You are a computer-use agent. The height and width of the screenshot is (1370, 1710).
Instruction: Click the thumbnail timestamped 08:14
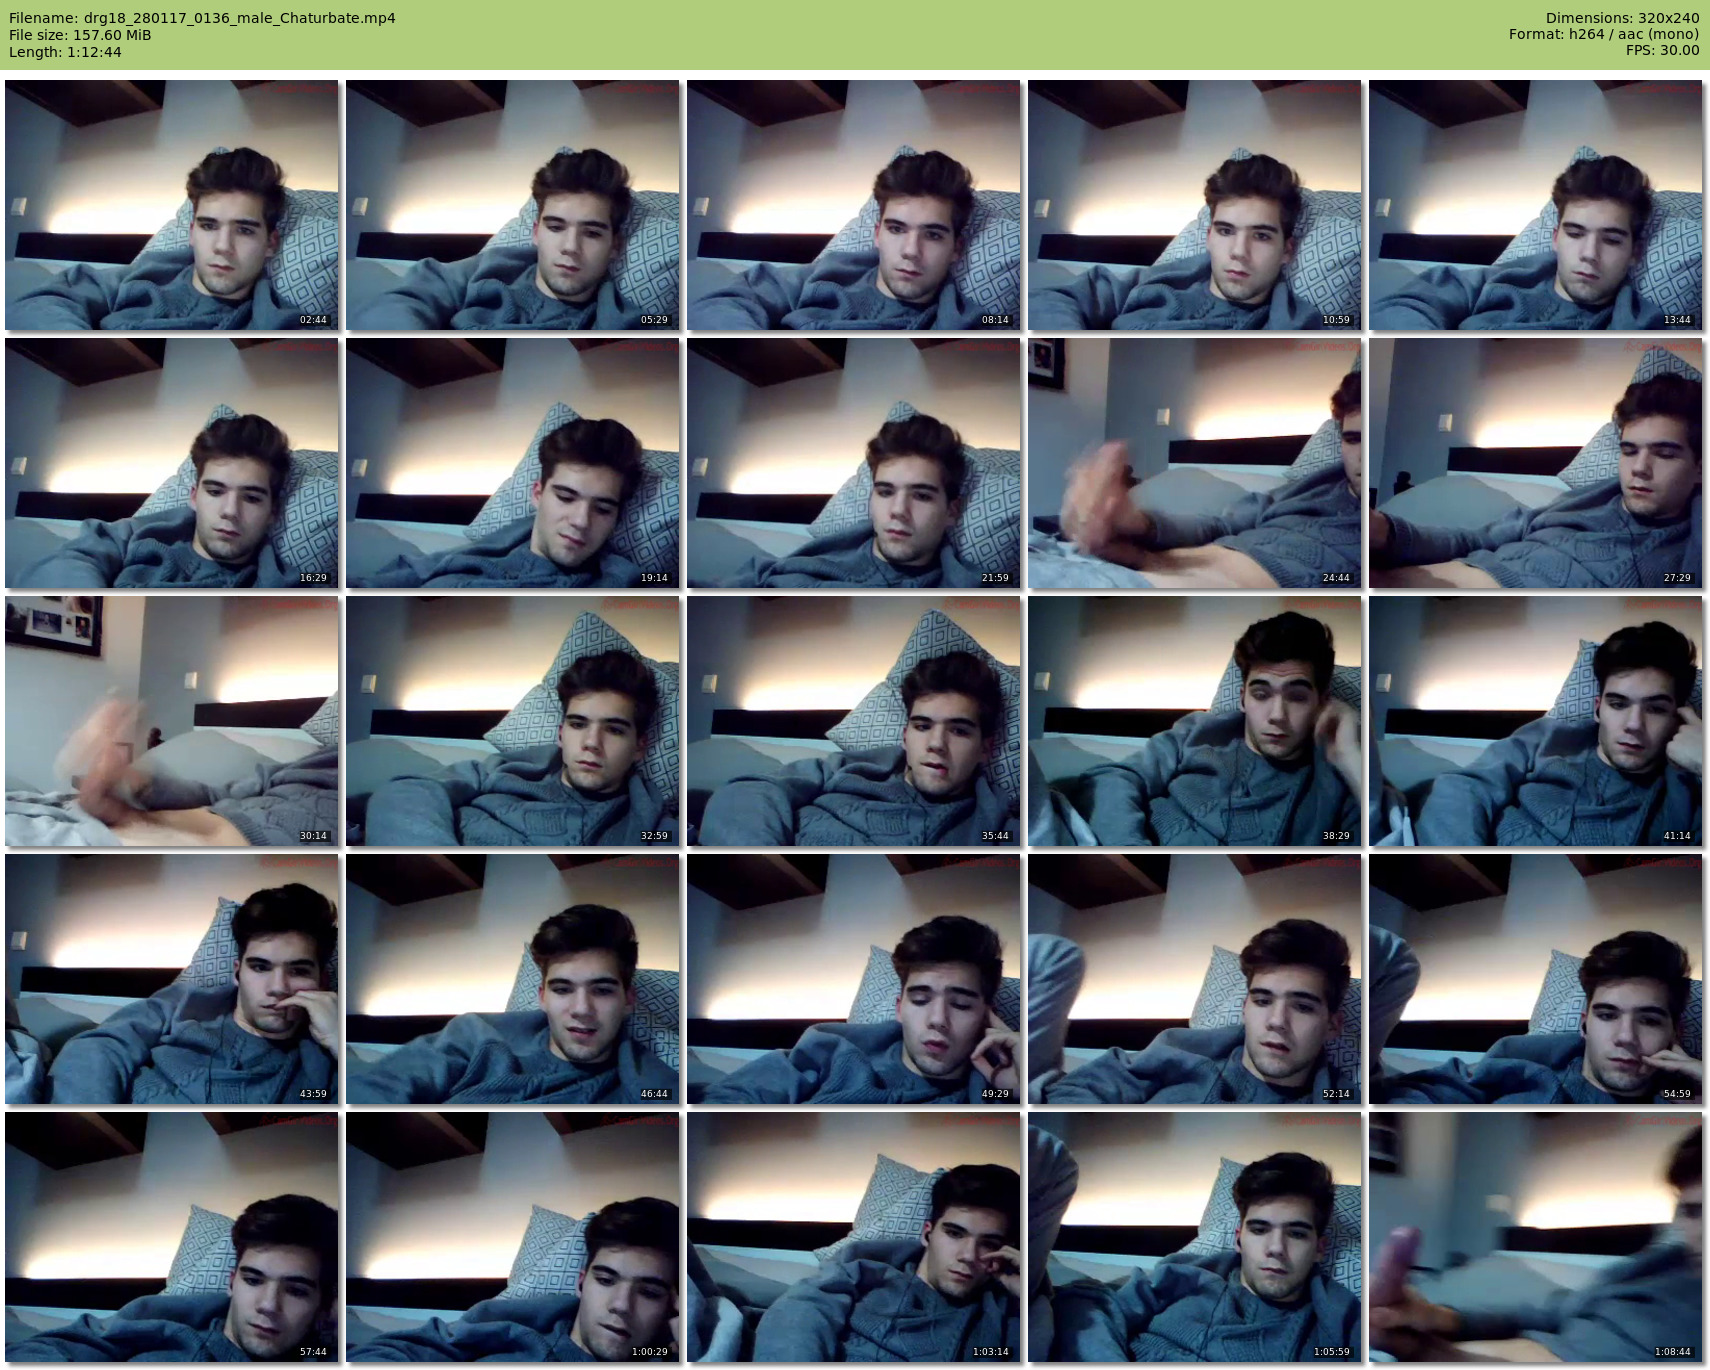pos(853,205)
